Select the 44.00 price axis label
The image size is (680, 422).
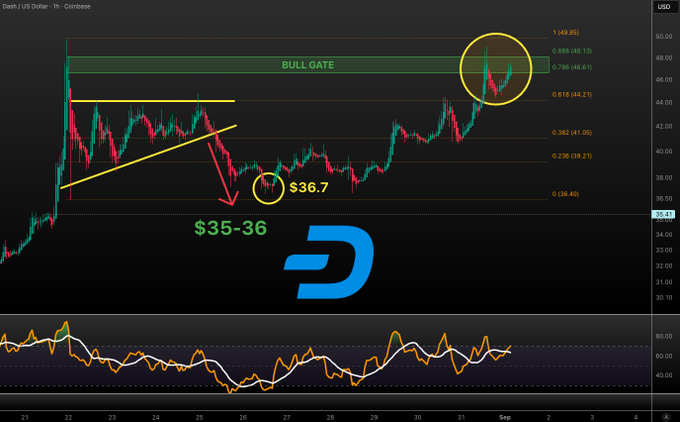pos(664,102)
